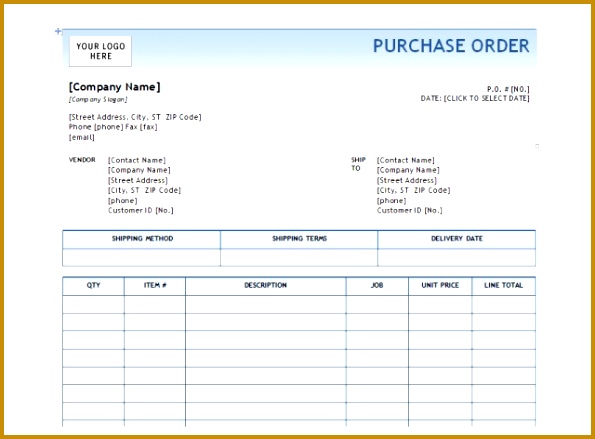Click the LINE TOTAL column header
595x439 pixels.
tap(504, 286)
